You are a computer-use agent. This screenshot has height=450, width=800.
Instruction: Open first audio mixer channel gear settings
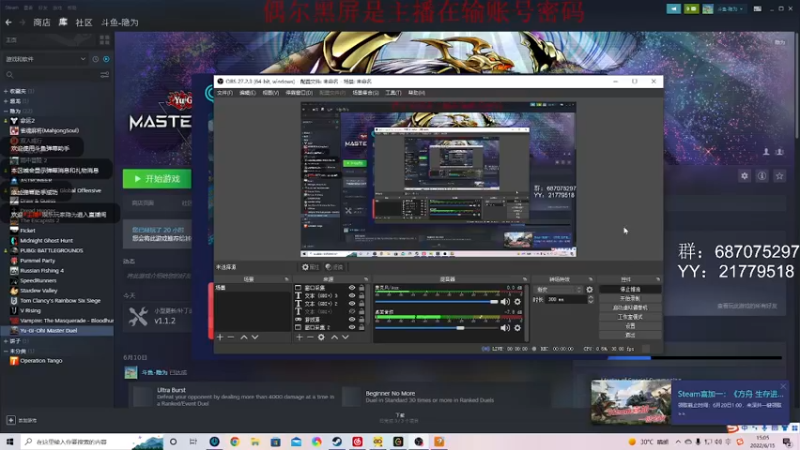[x=517, y=302]
